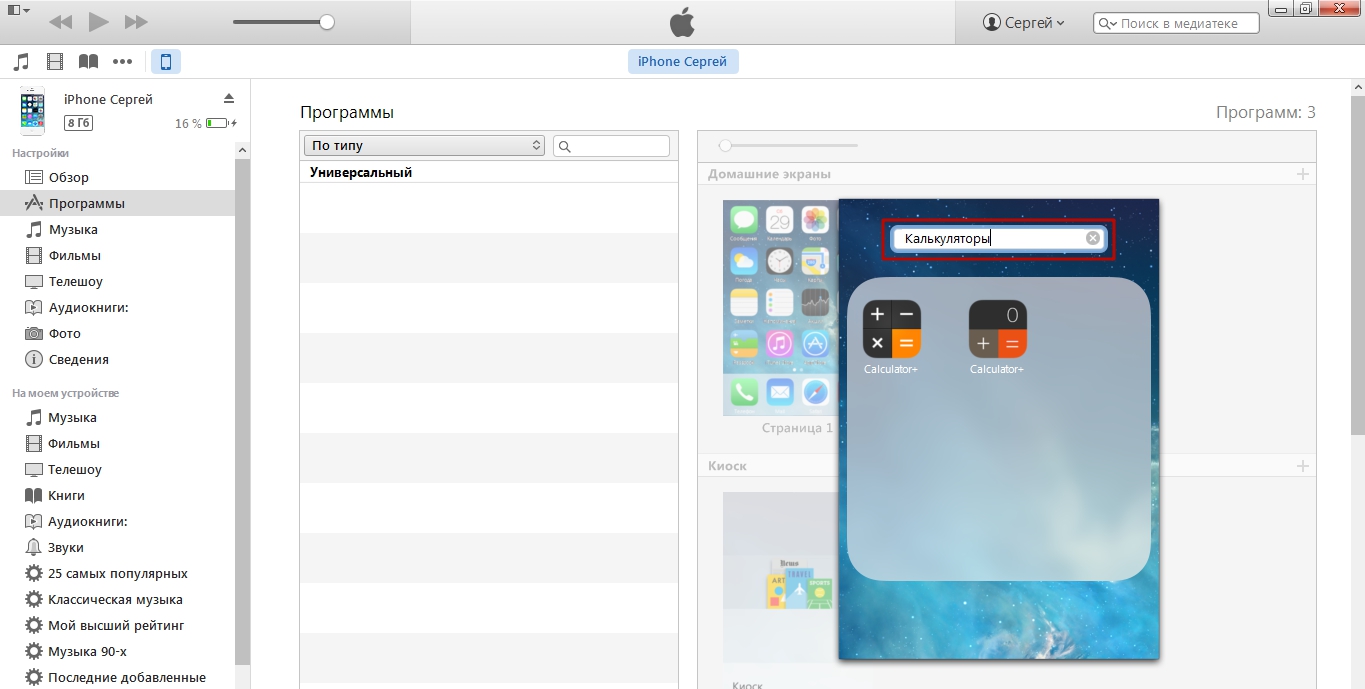Click the main window vertical scrollbar
Viewport: 1365px width, 689px height.
(1357, 265)
